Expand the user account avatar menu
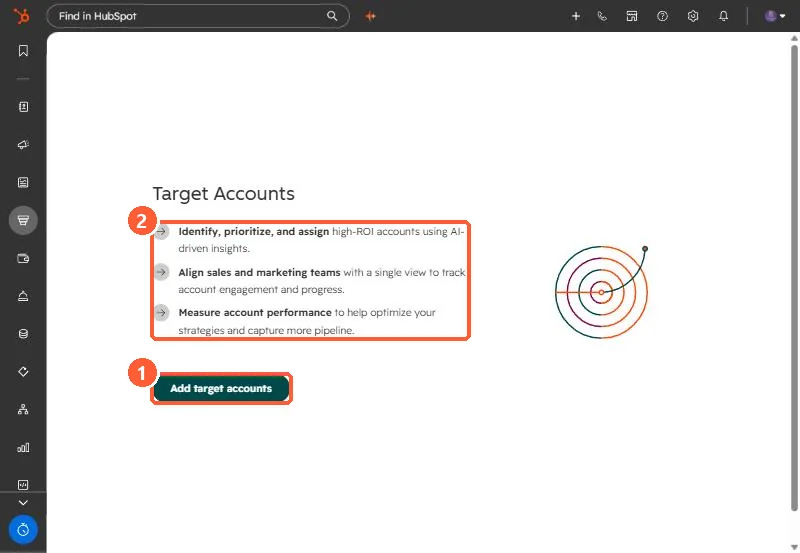The image size is (800, 553). (x=774, y=16)
